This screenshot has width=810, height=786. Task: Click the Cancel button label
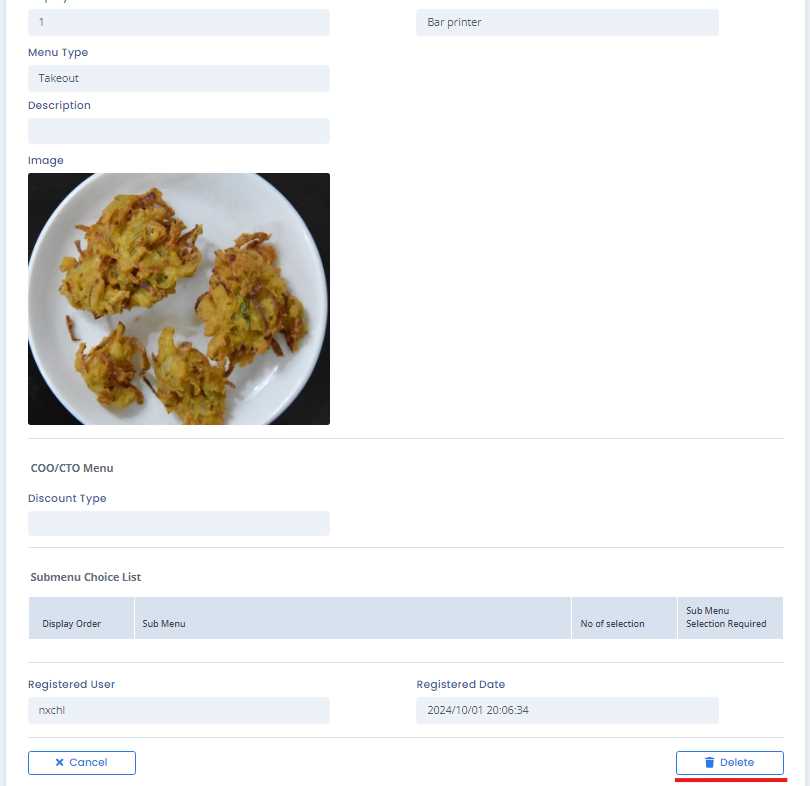(x=88, y=762)
